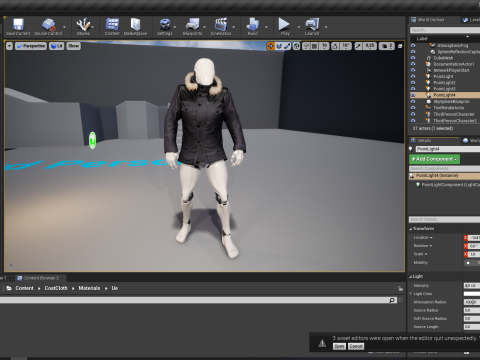This screenshot has height=360, width=480.
Task: Click the Settings gear icon
Action: (x=165, y=25)
